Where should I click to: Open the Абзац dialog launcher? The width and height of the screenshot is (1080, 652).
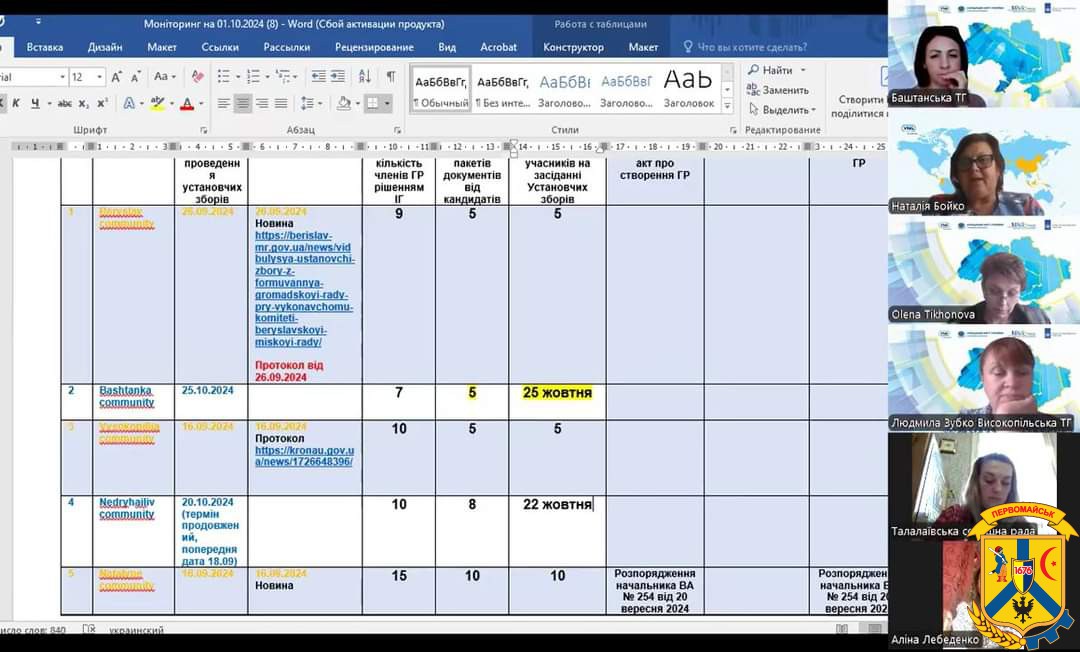click(x=397, y=129)
